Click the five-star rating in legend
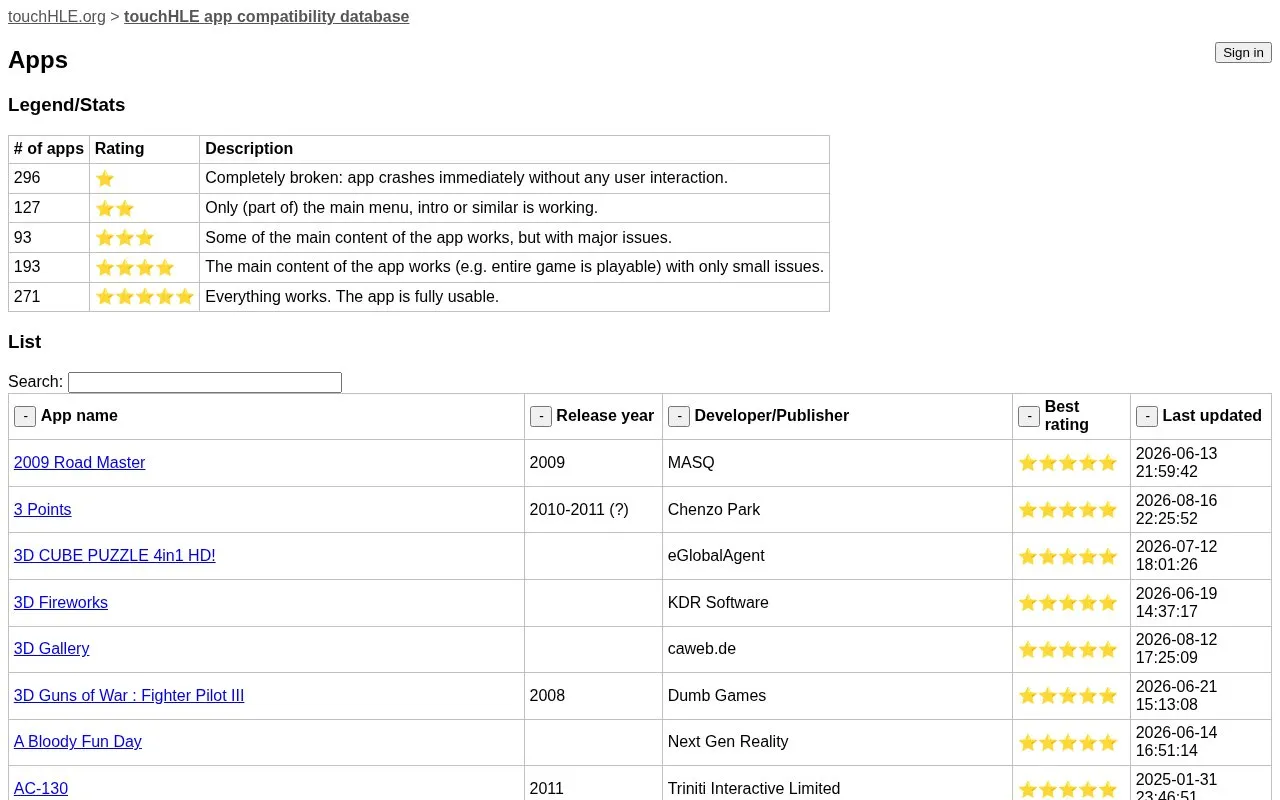Viewport: 1280px width, 800px height. pyautogui.click(x=145, y=297)
